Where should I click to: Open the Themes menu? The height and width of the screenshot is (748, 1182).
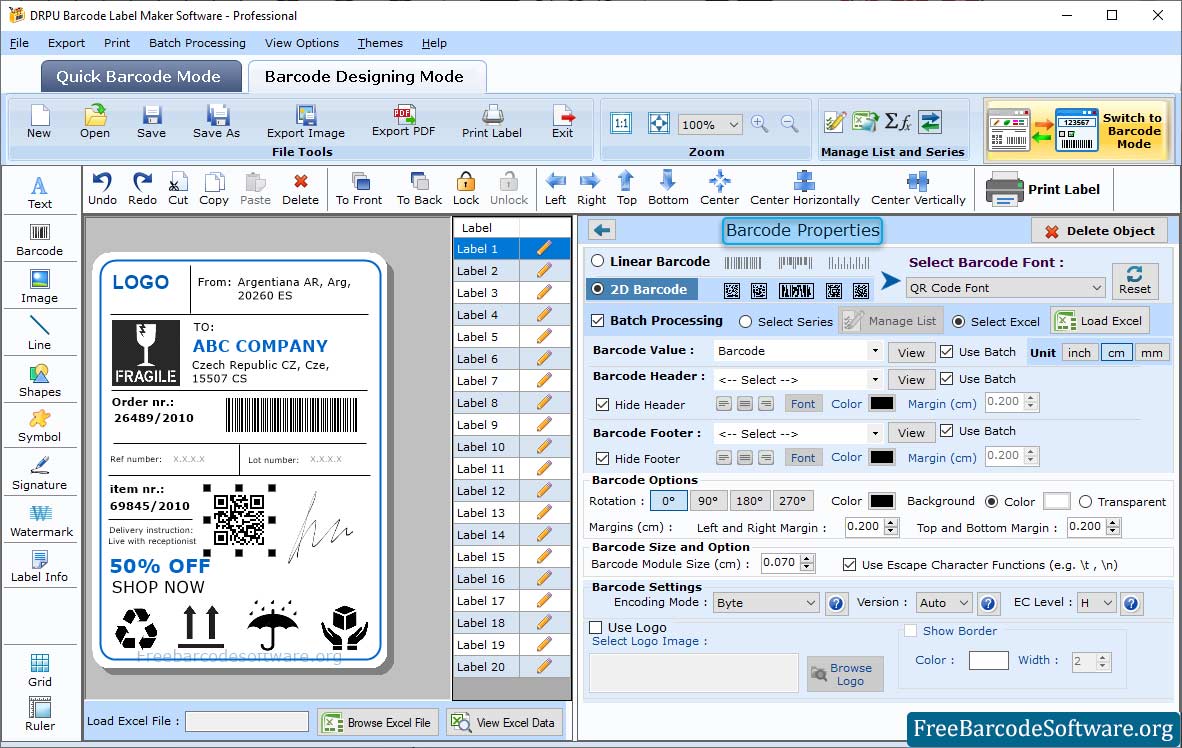click(x=380, y=43)
